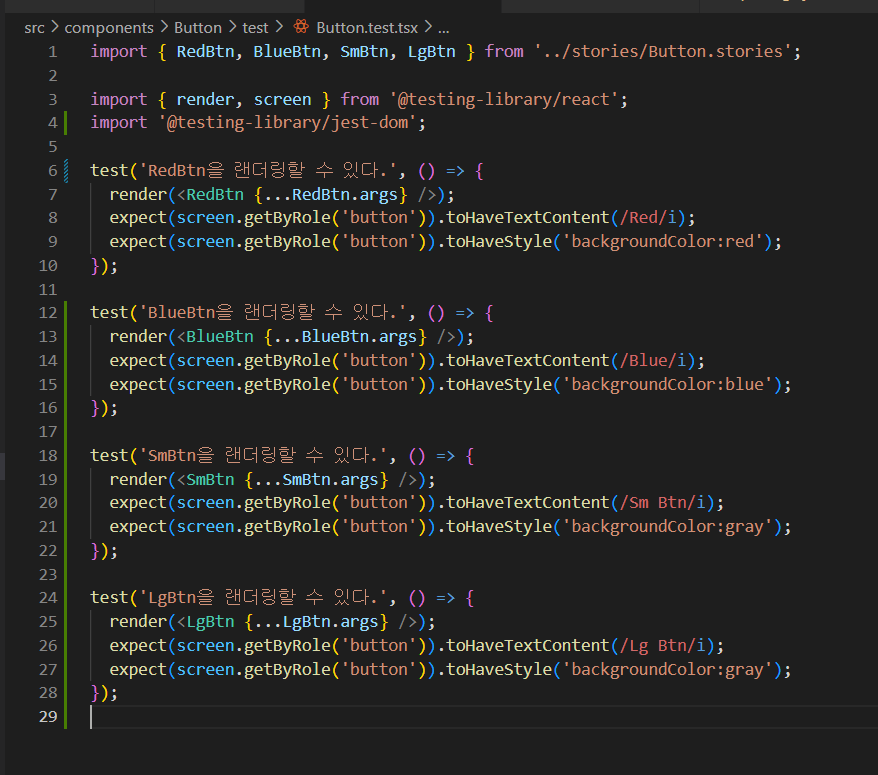Screen dimensions: 878x775
Task: Click line number 29 in gutter
Action: pyautogui.click(x=48, y=716)
